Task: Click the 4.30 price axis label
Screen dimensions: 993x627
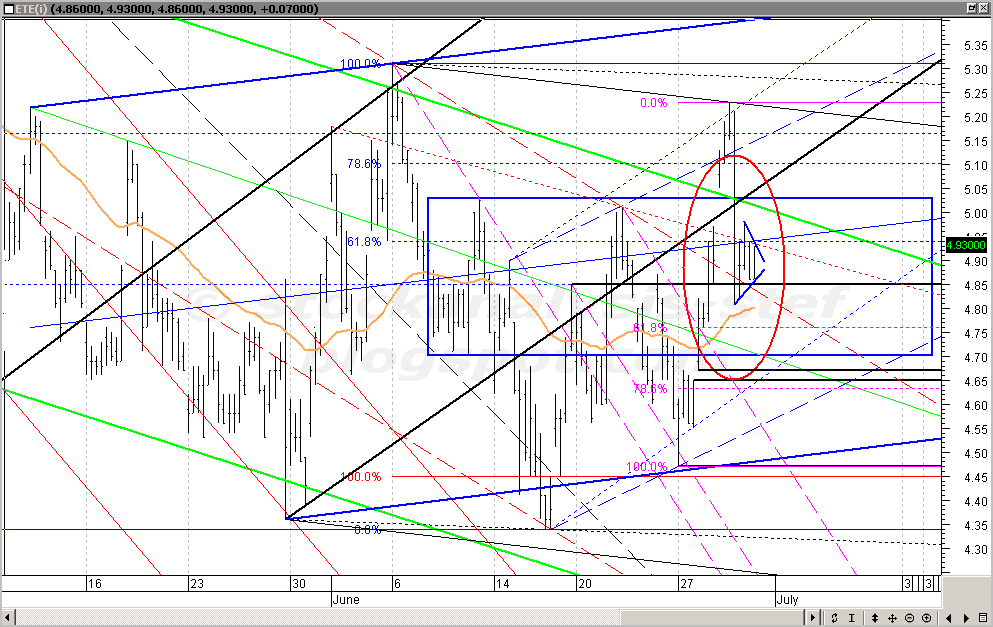Action: point(975,550)
